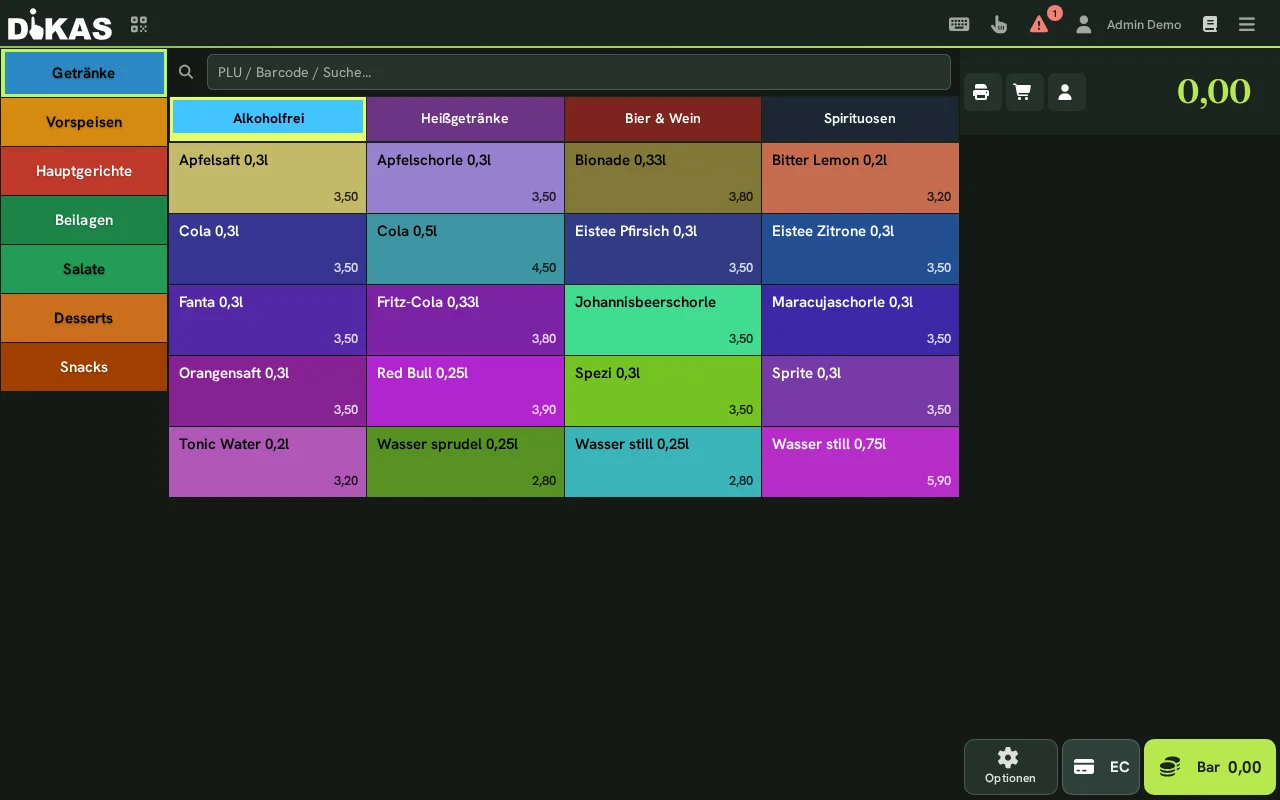The image size is (1280, 800).
Task: Select the Getränke category
Action: tap(84, 73)
